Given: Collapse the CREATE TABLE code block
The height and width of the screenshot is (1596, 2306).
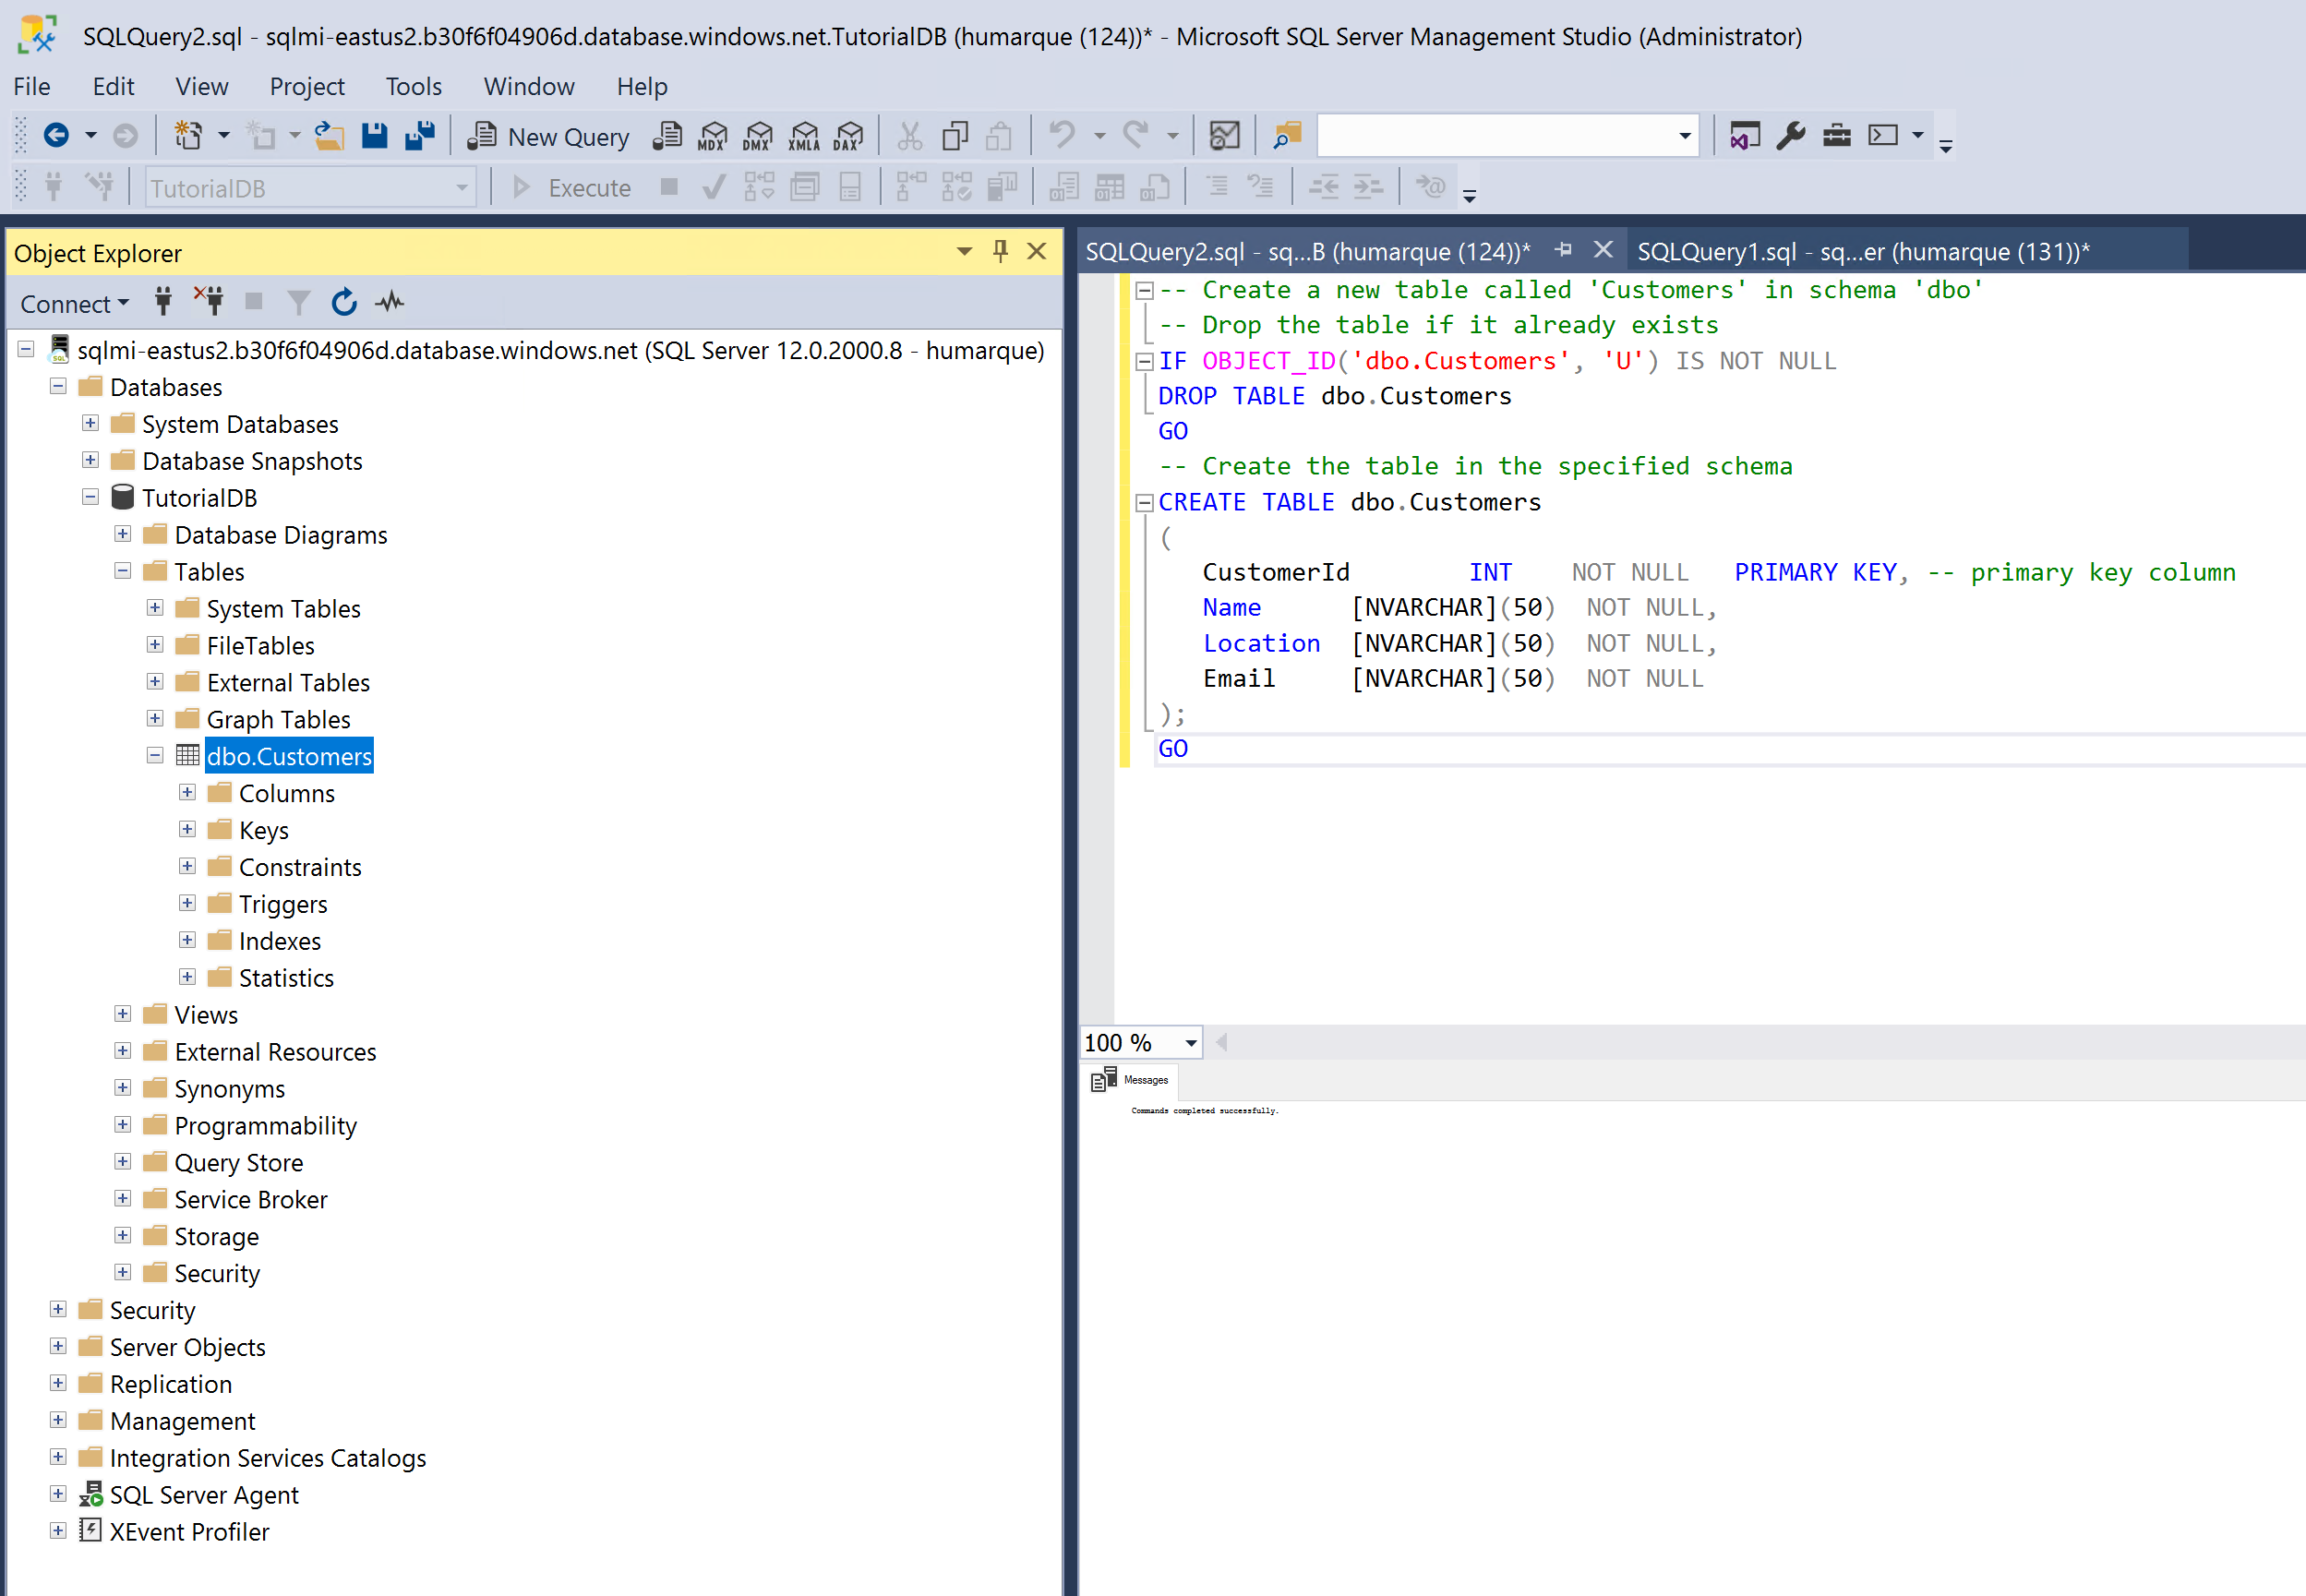Looking at the screenshot, I should pyautogui.click(x=1145, y=503).
